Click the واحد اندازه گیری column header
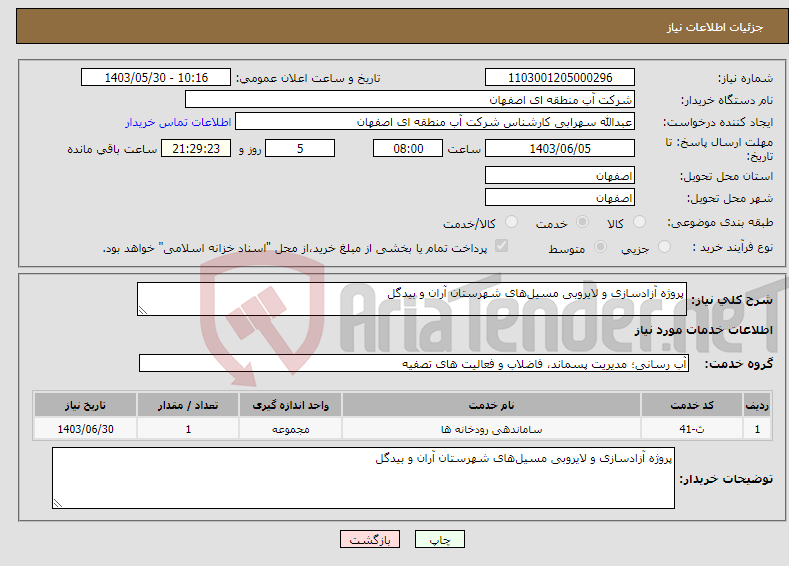Screen dimensions: 789x566 pos(290,405)
